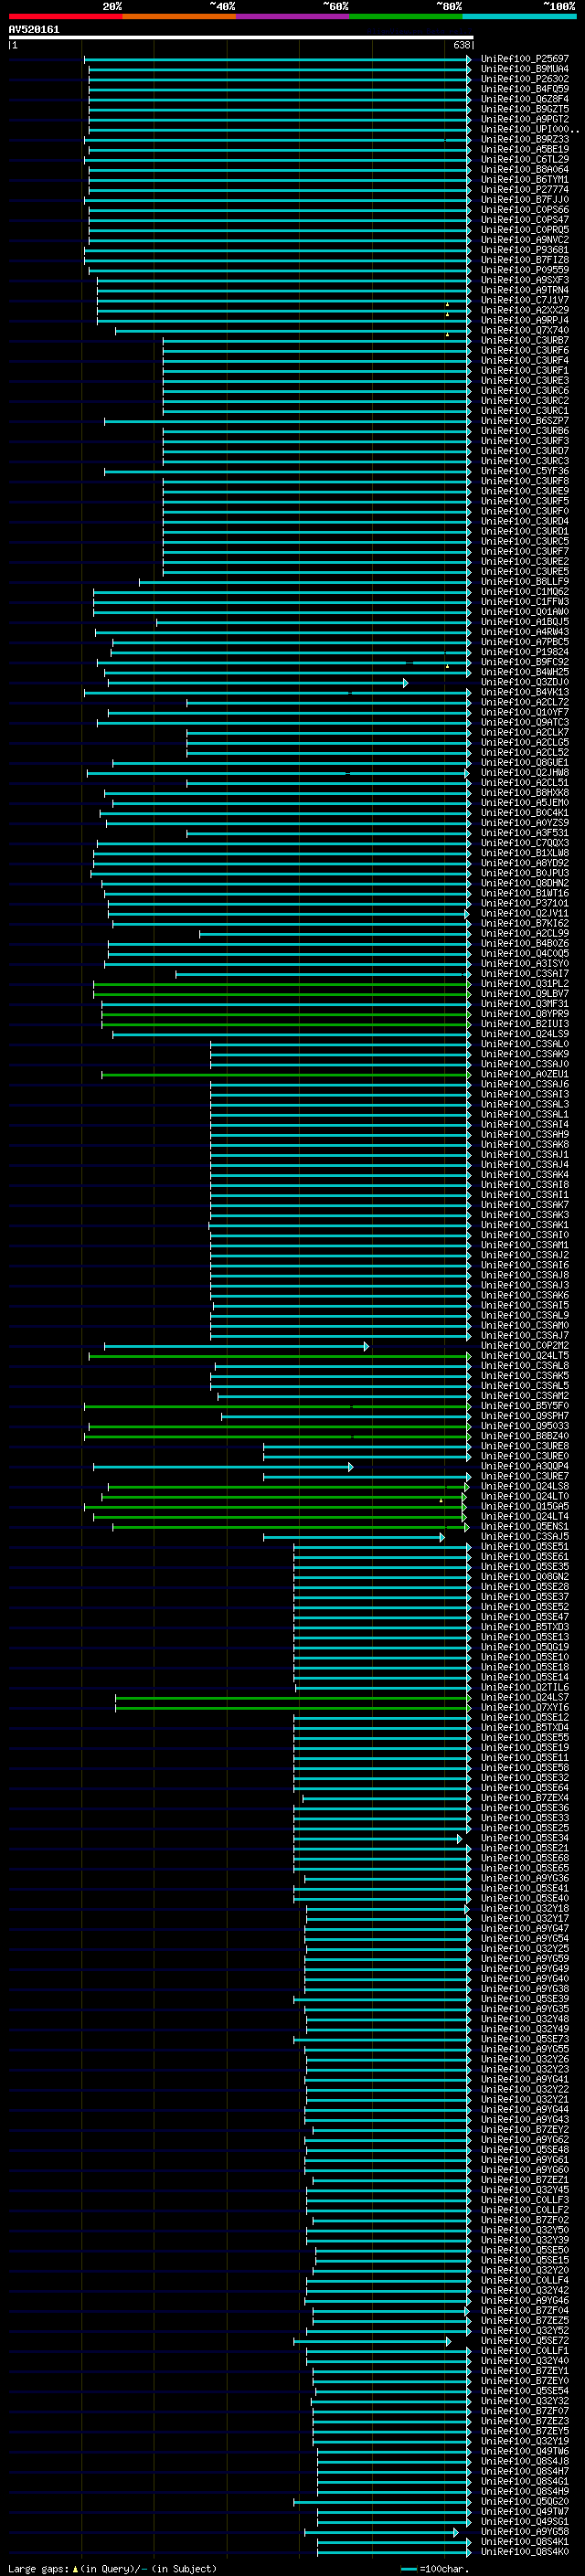The height and width of the screenshot is (2576, 585).
Task: Select the UniRef100_A2CL72 label
Action: coord(525,703)
